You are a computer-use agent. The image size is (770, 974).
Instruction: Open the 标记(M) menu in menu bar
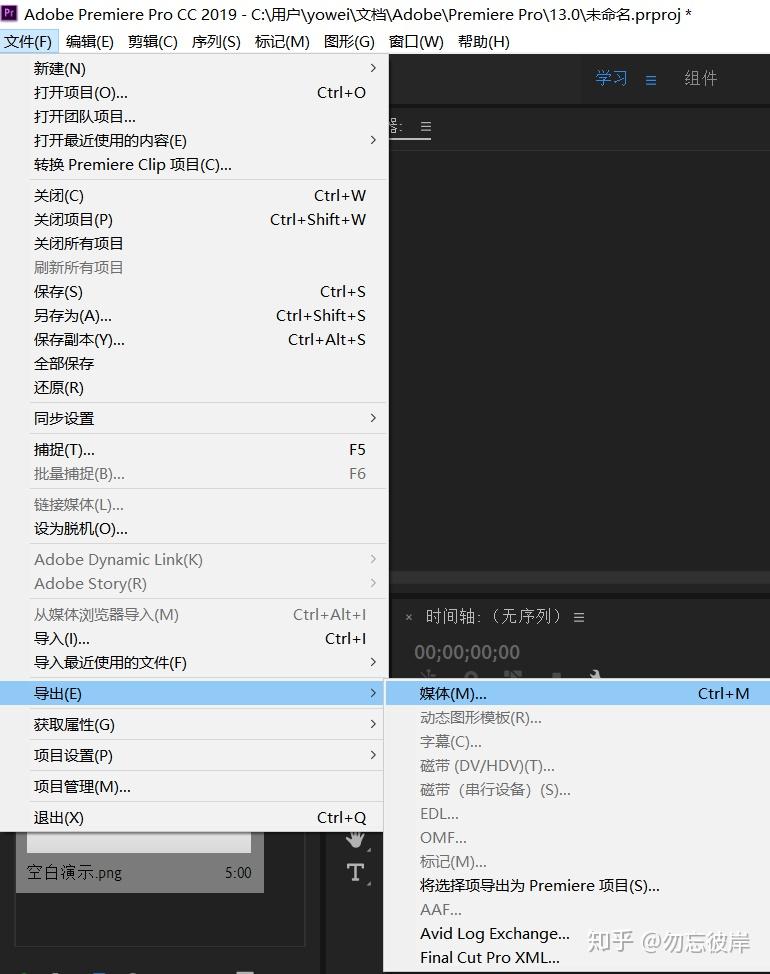click(282, 42)
